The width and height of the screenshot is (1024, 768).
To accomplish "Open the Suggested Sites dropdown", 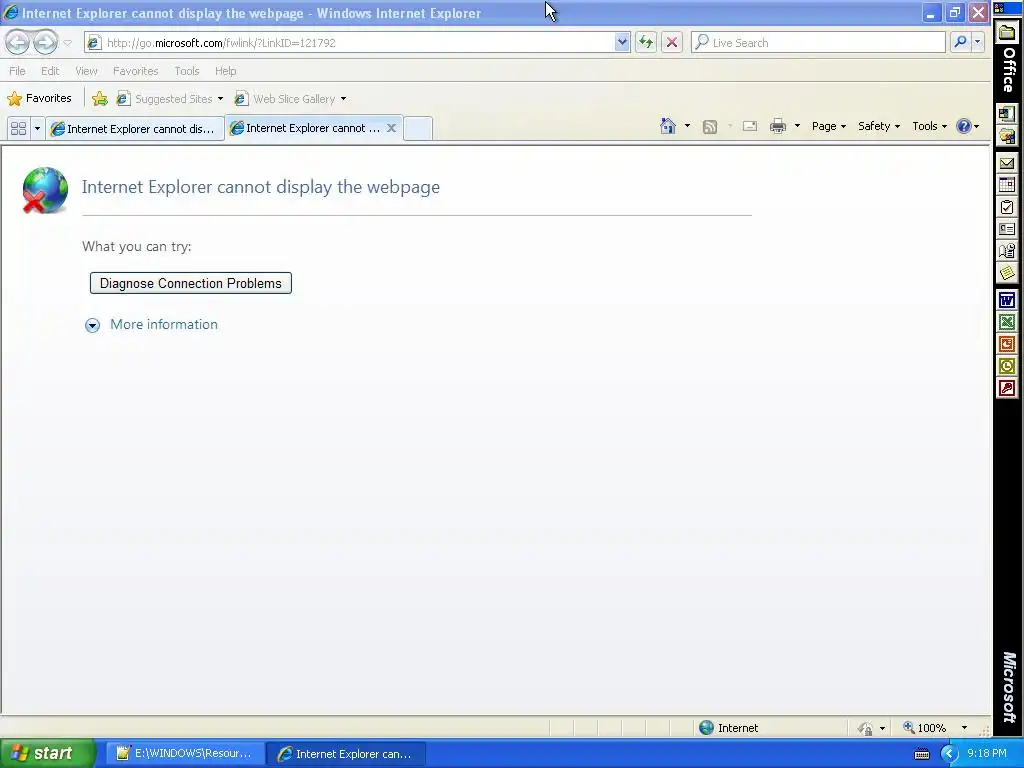I will (170, 99).
